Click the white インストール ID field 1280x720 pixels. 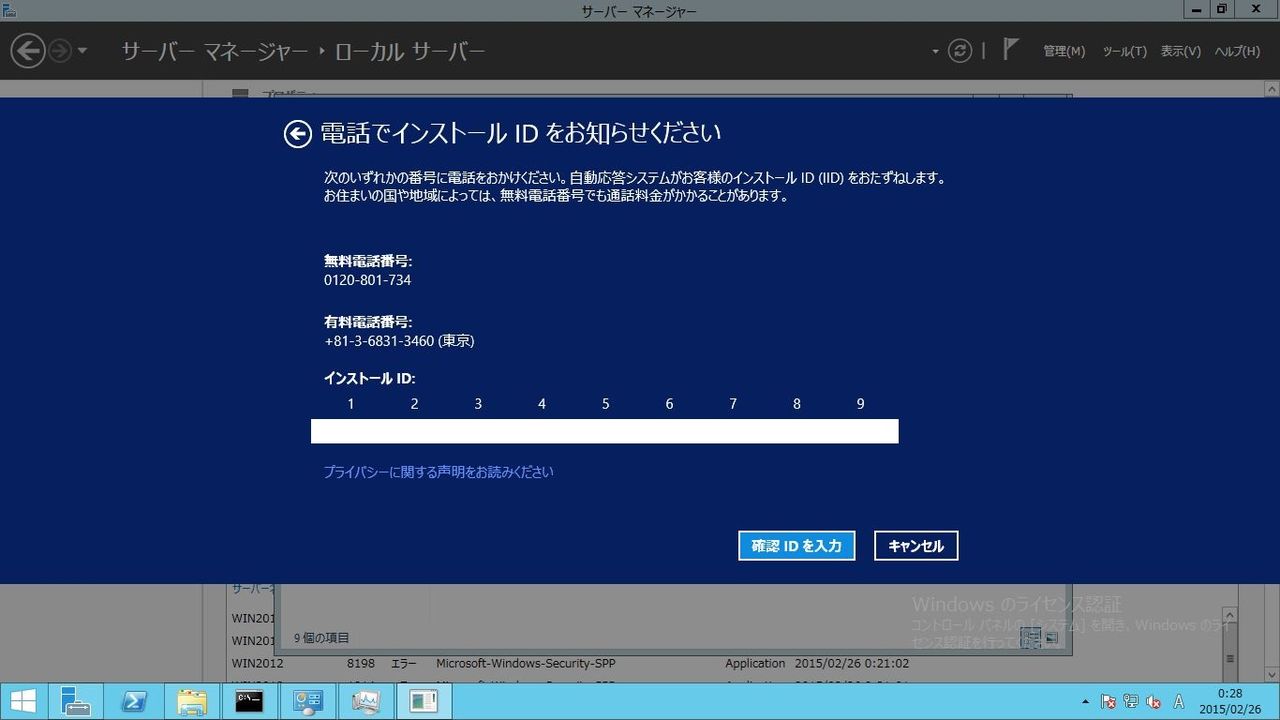point(604,431)
